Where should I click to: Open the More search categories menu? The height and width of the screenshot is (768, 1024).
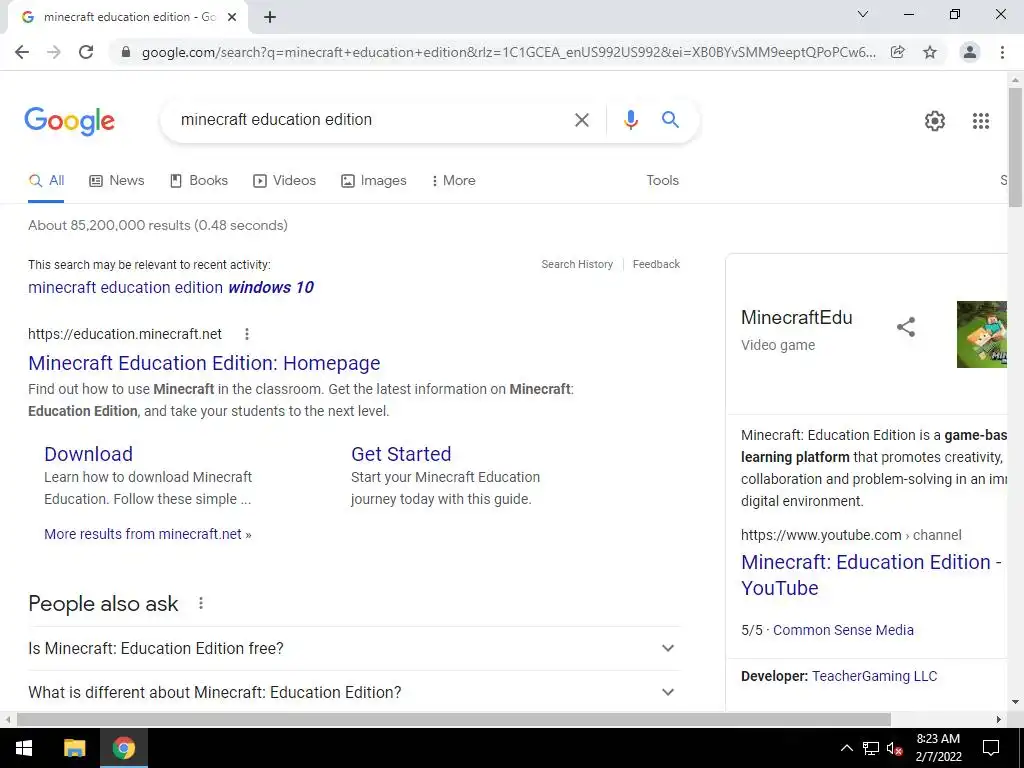tap(453, 181)
